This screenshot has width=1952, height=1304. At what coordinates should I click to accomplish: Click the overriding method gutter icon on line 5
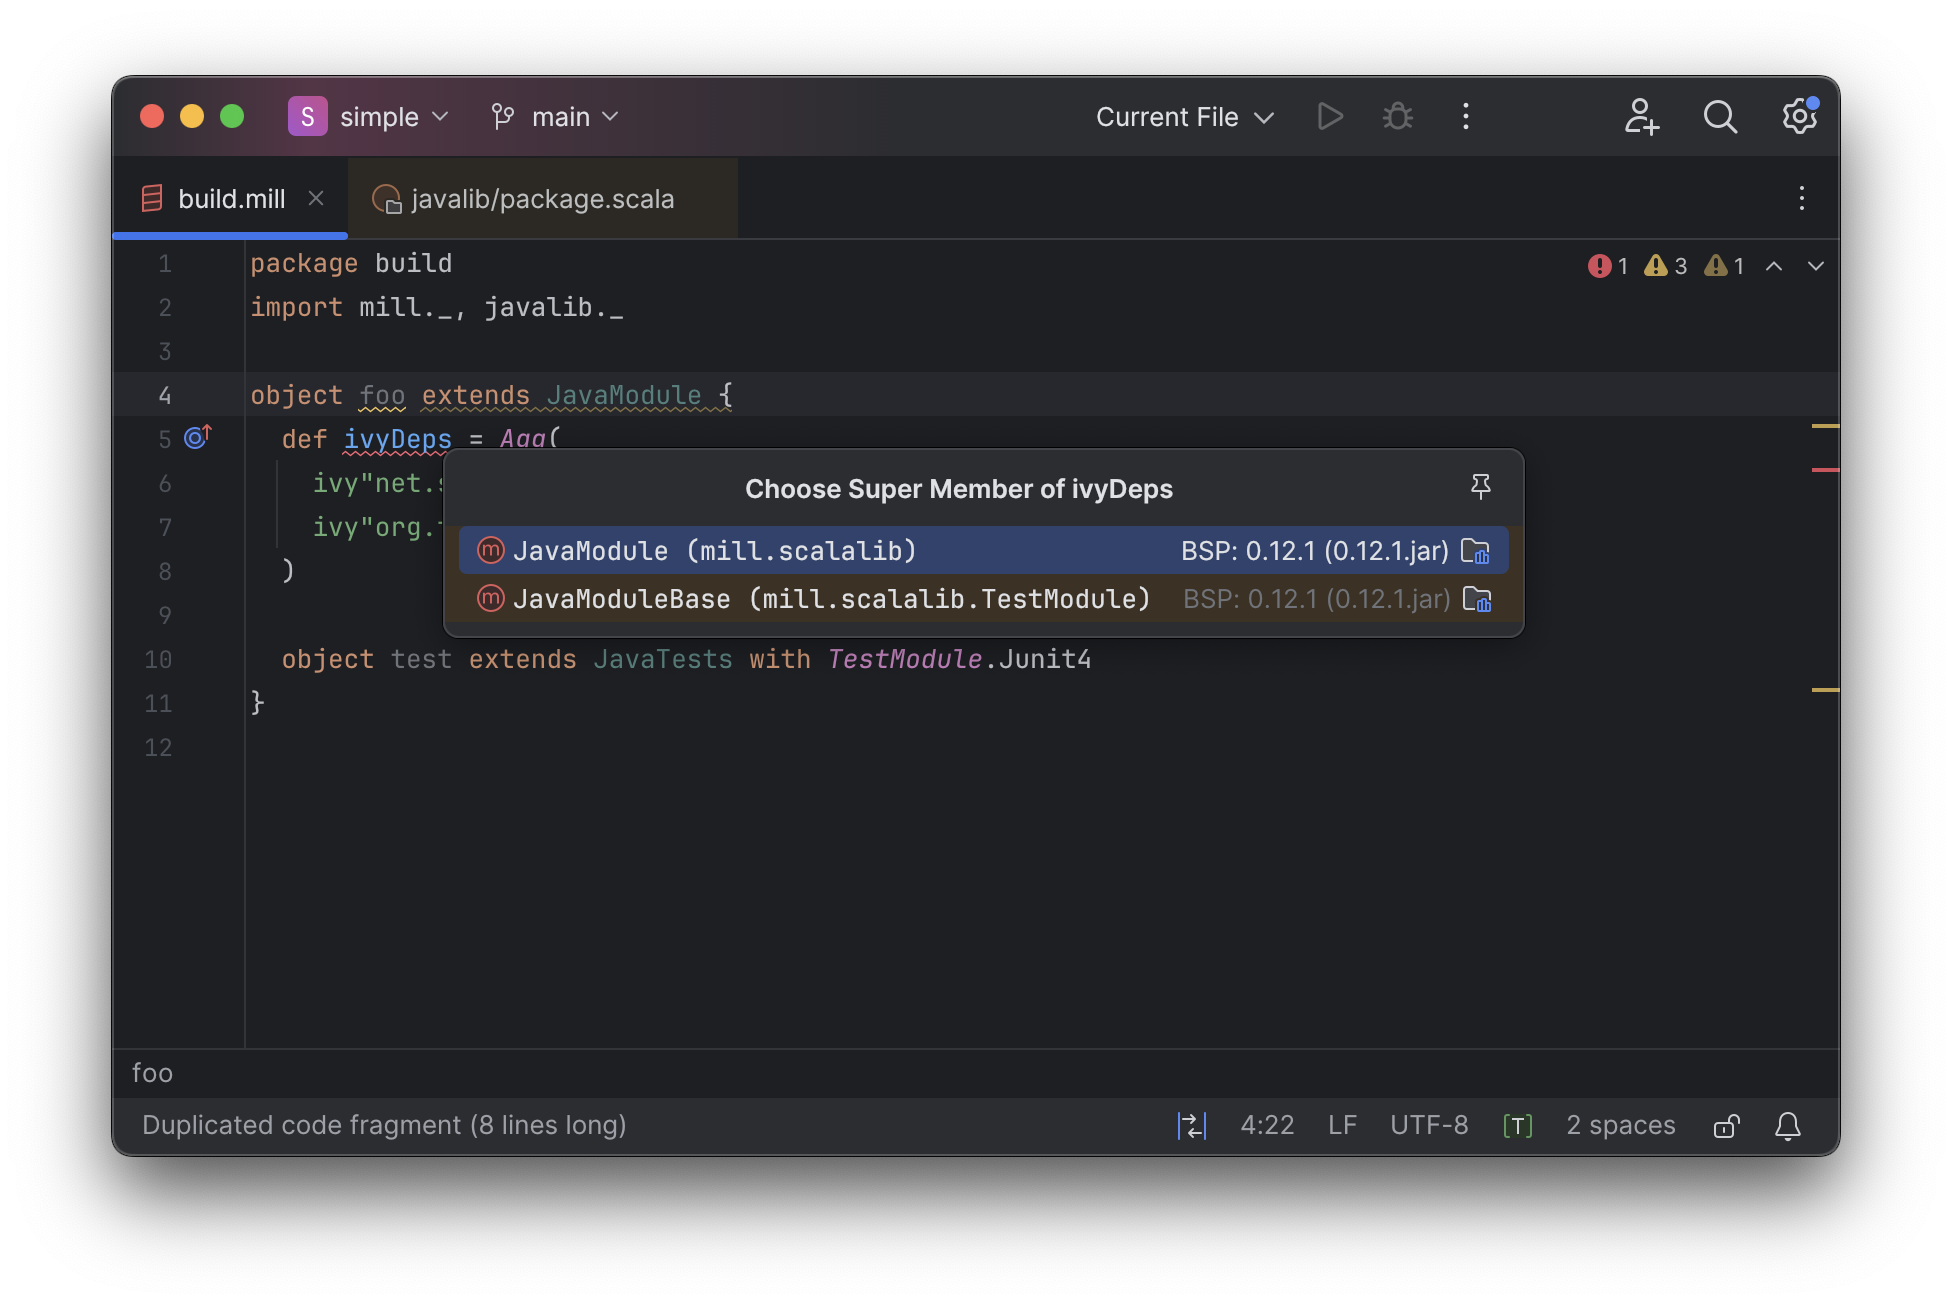(x=197, y=437)
